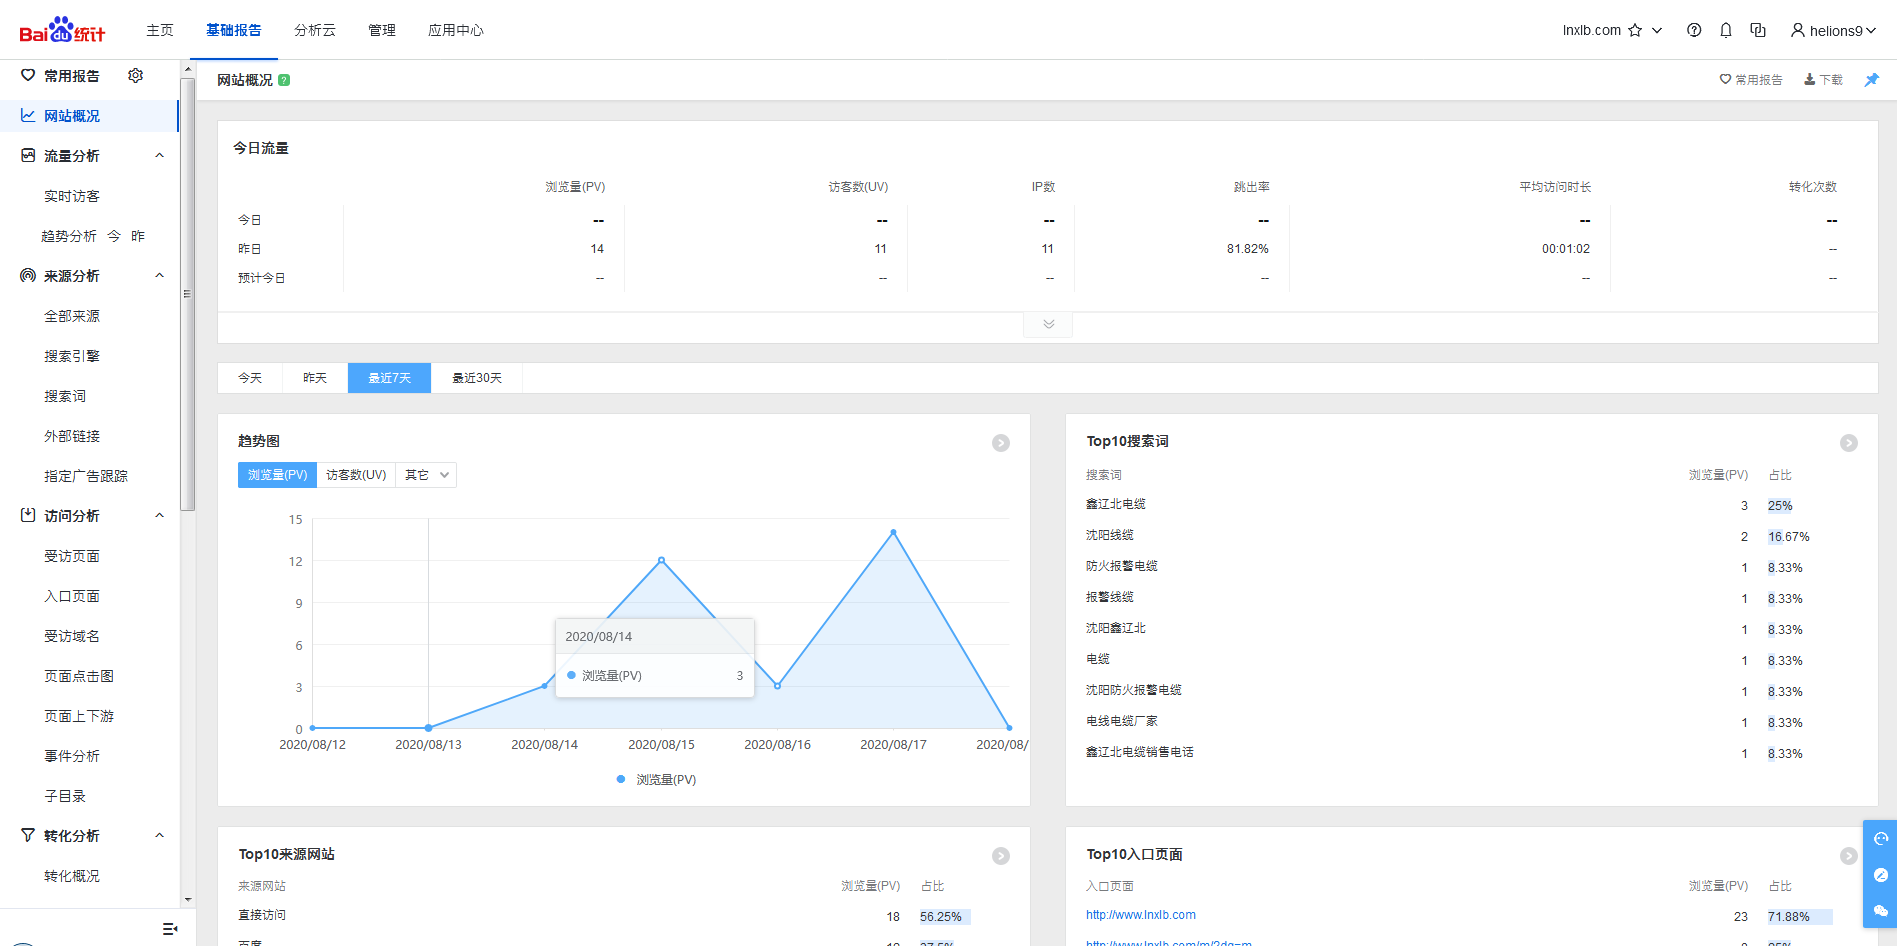Click the sidebar vertical scrollbar thumb
Screen dimensions: 1897x946
click(187, 294)
